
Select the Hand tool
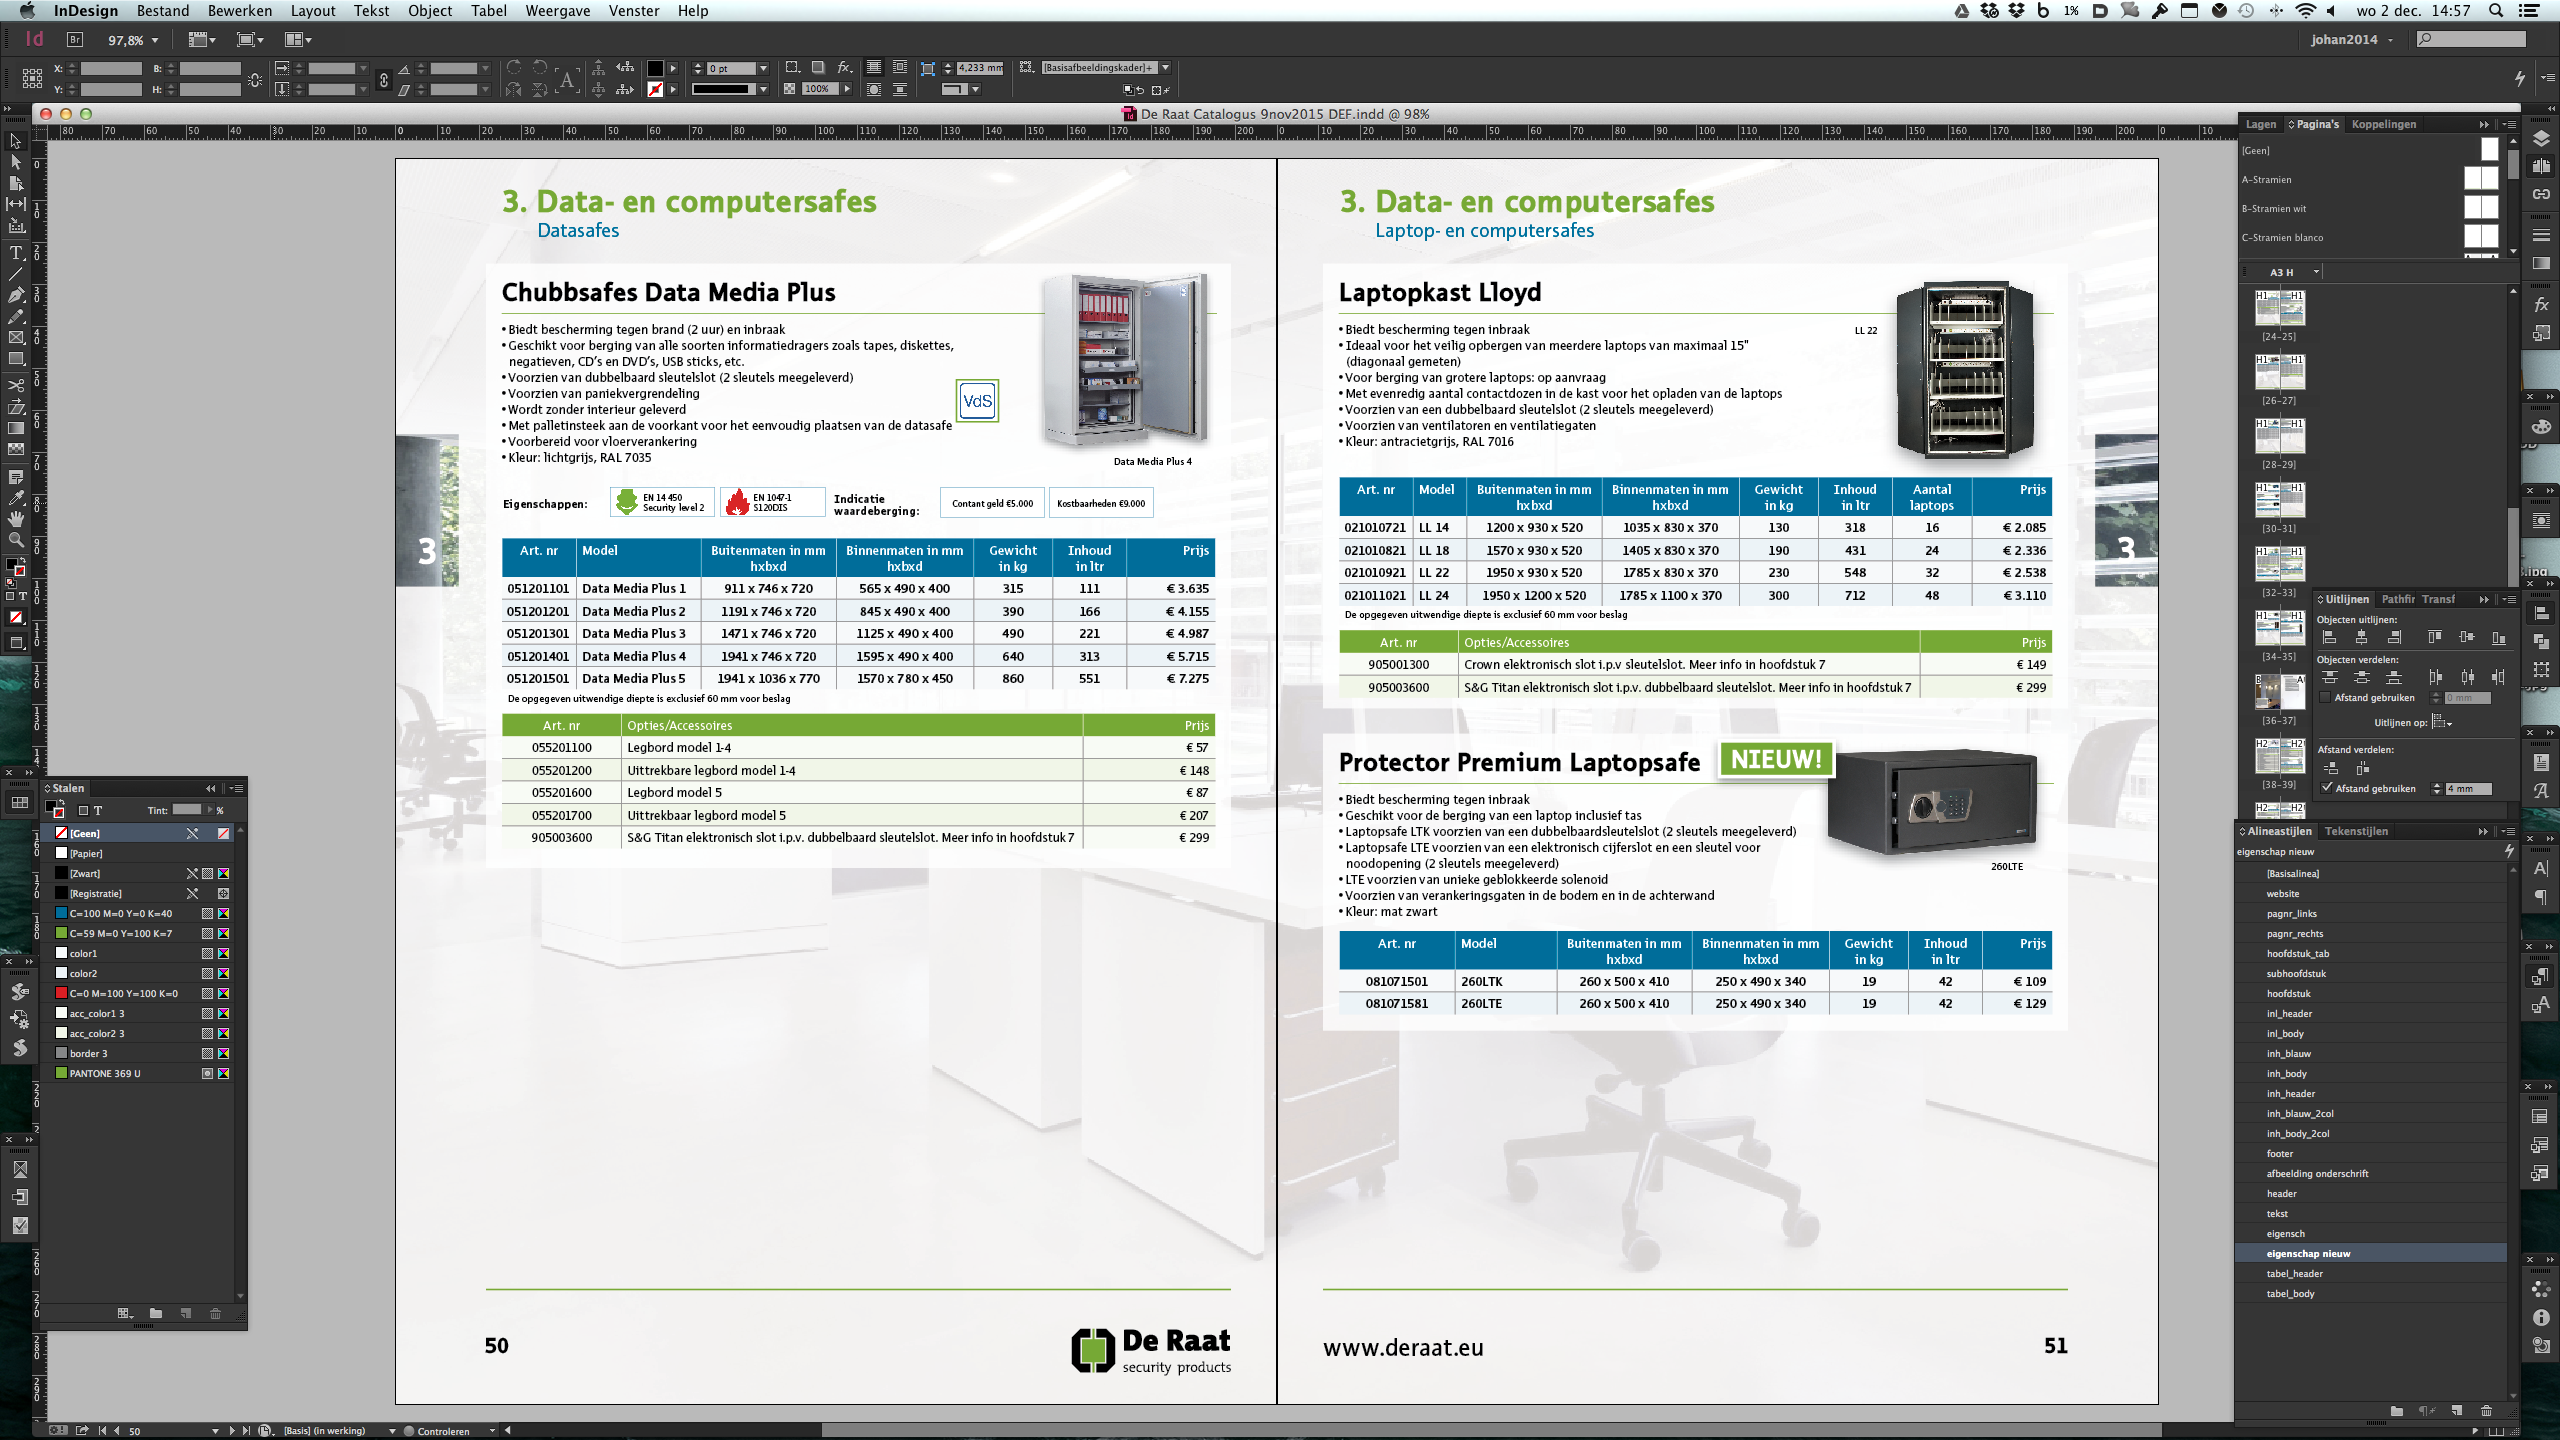coord(16,519)
